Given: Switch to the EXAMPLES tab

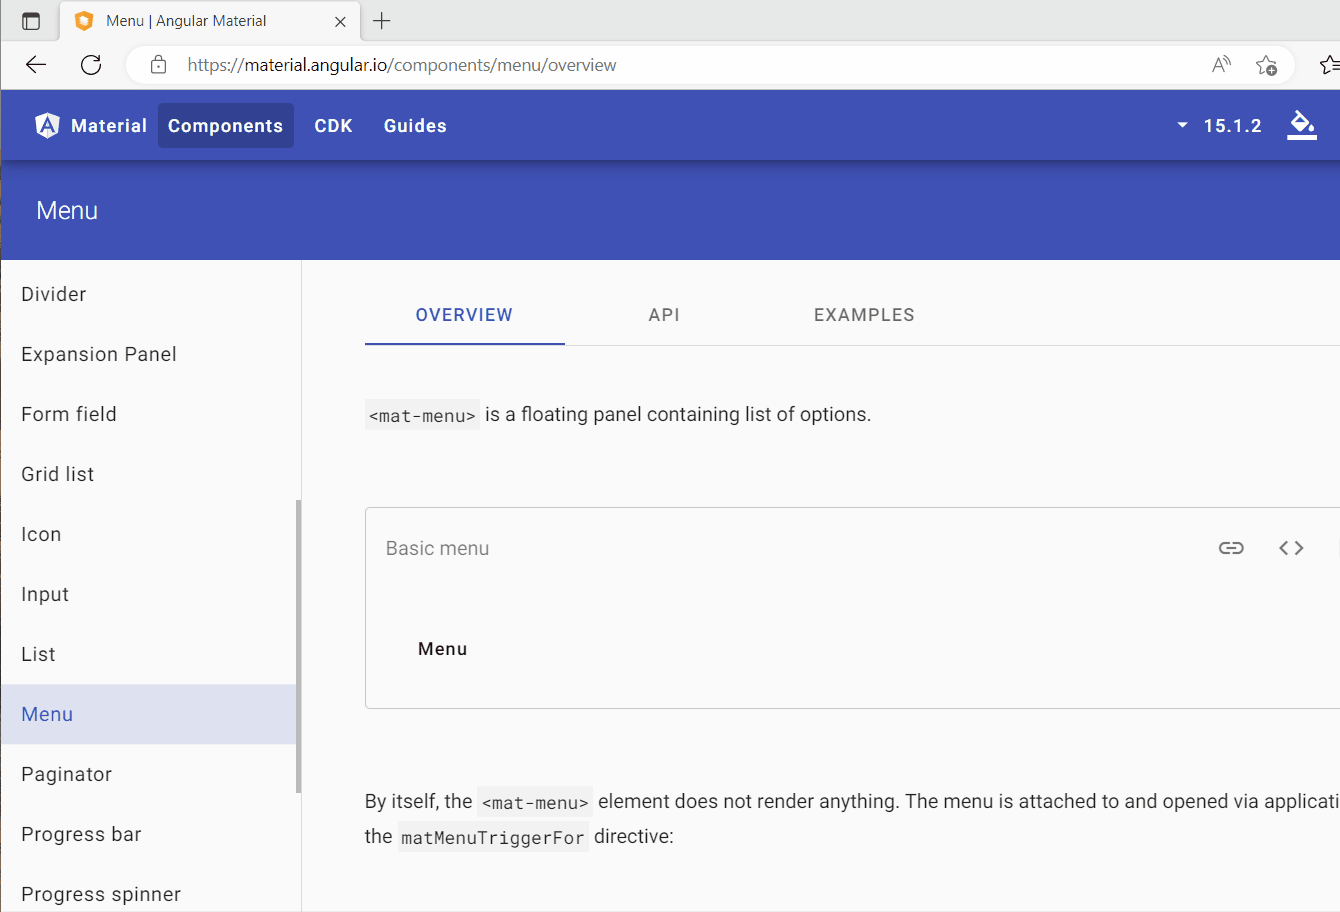Looking at the screenshot, I should 864,315.
